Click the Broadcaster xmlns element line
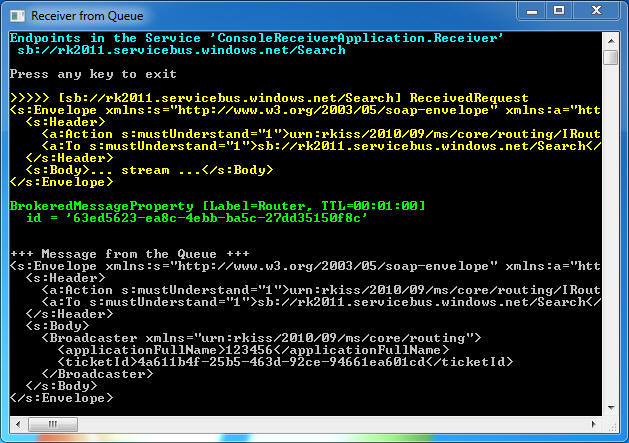Viewport: 629px width, 443px height. pos(261,338)
